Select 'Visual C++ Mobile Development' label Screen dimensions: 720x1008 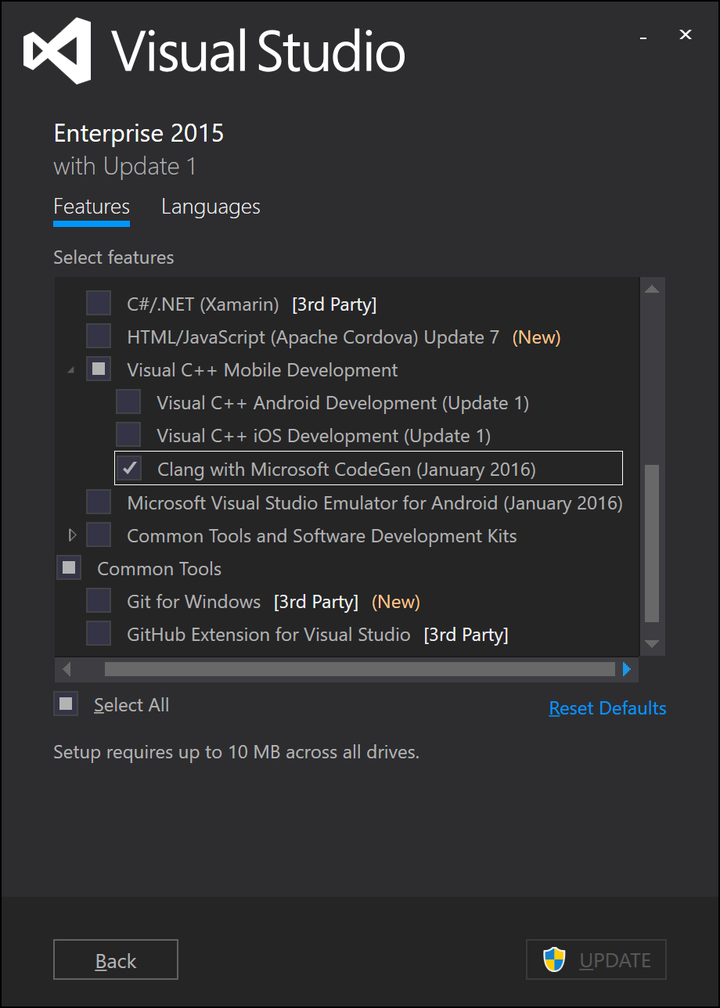pyautogui.click(x=262, y=370)
